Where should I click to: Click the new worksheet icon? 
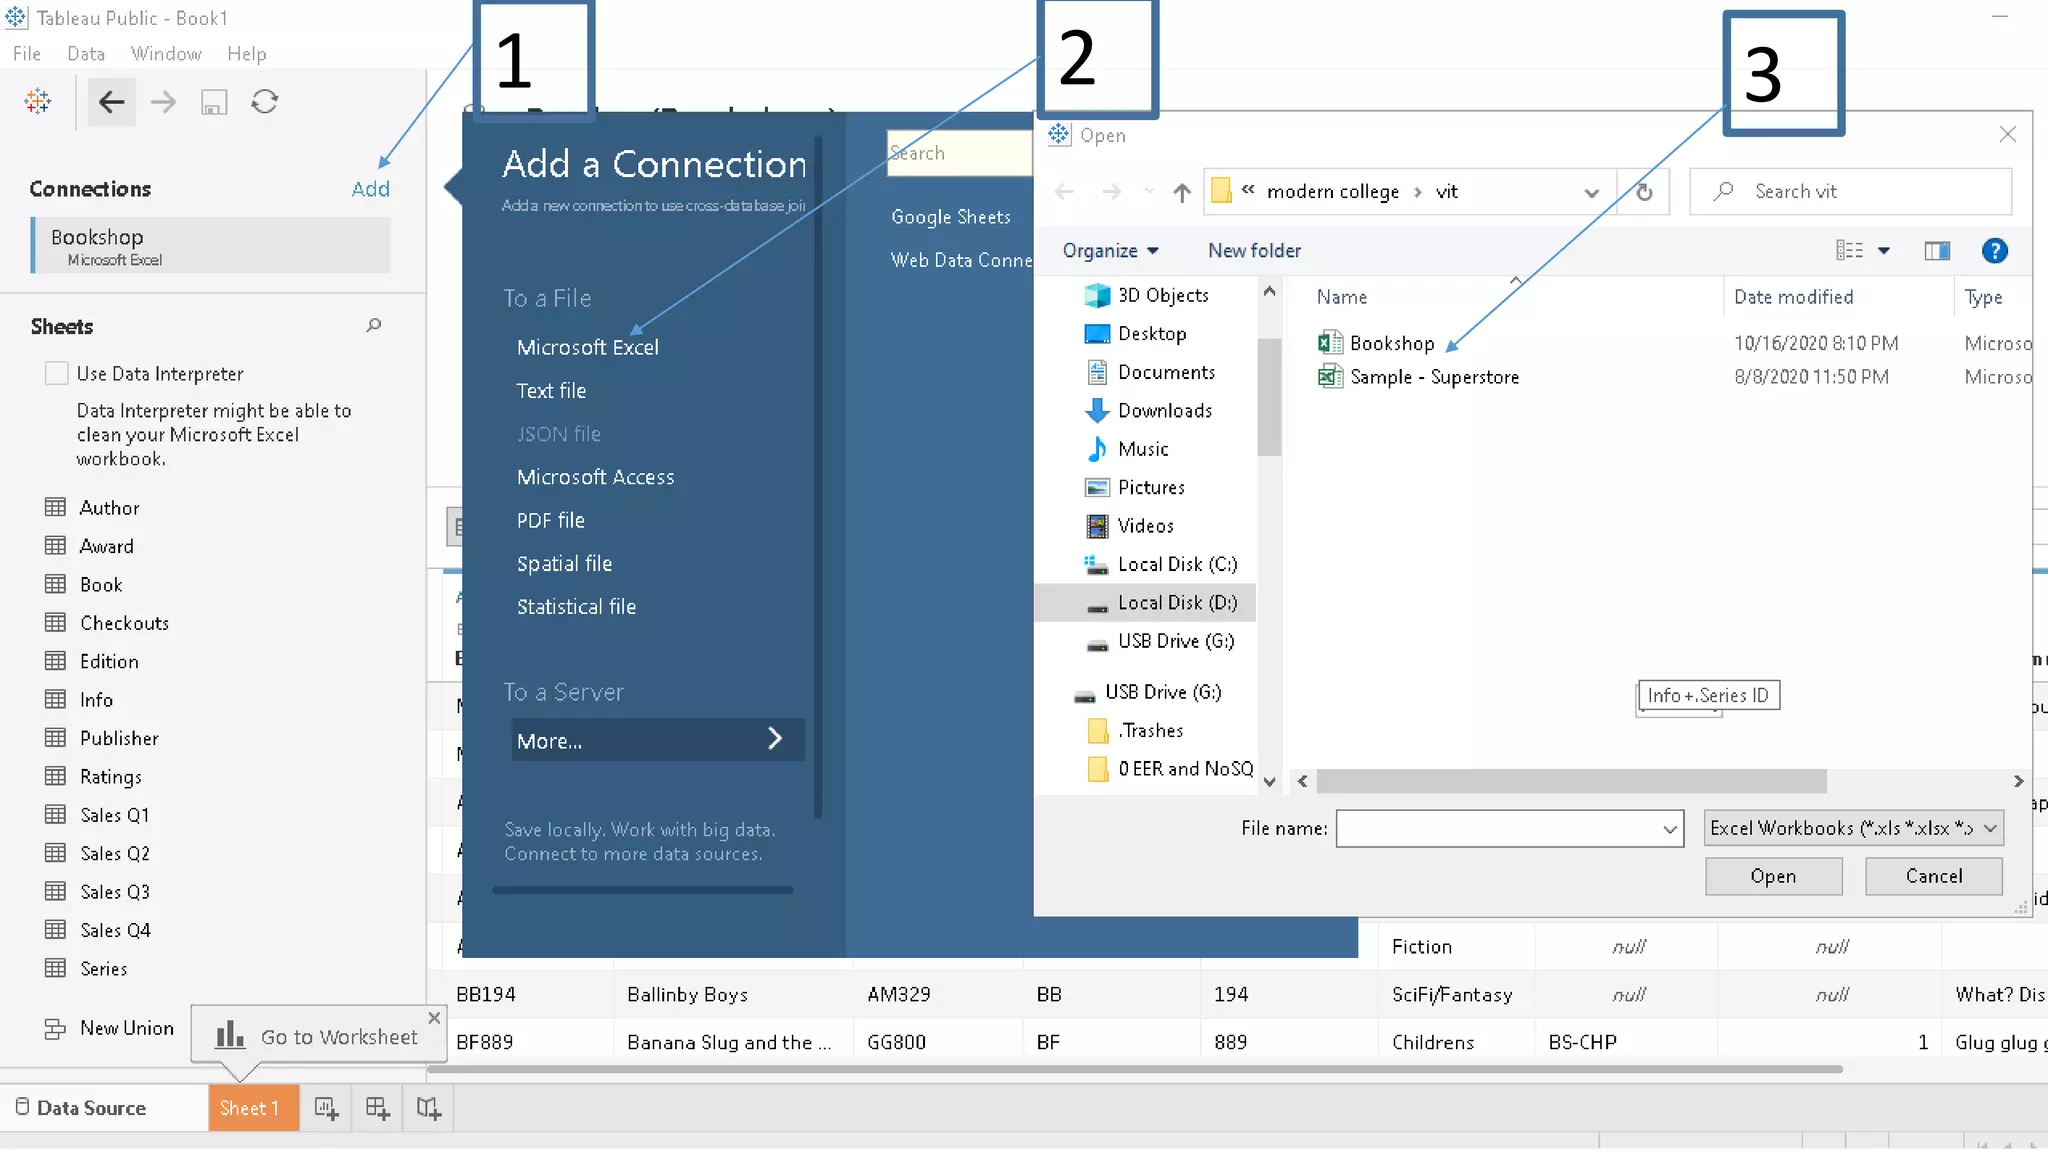[326, 1108]
